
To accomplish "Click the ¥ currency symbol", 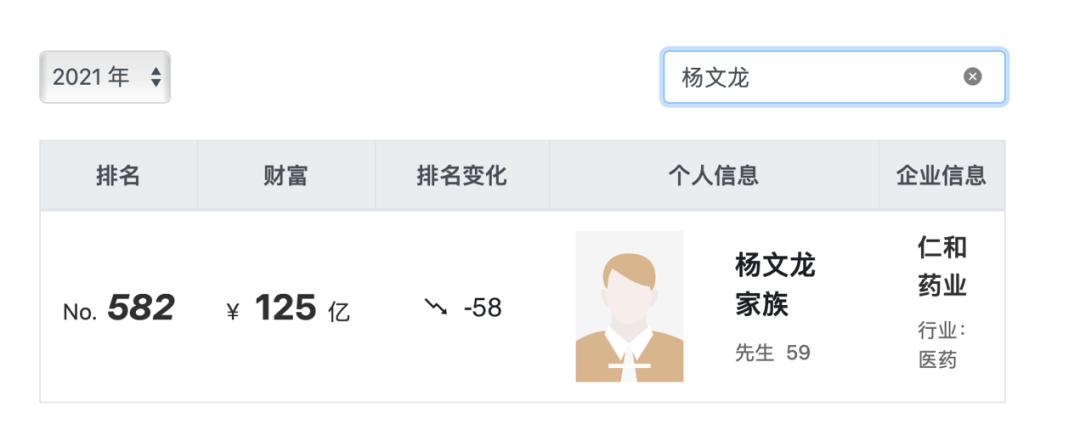I will (x=233, y=312).
